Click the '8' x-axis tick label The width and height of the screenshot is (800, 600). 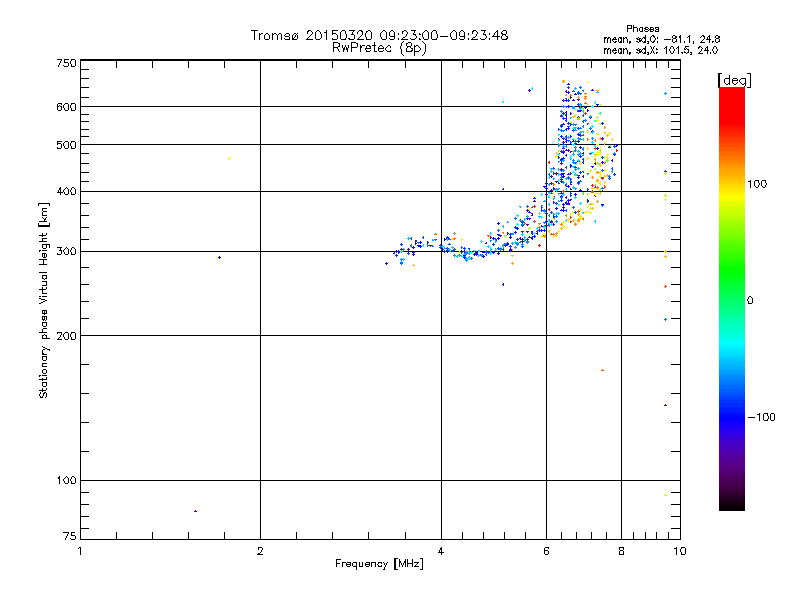point(621,551)
